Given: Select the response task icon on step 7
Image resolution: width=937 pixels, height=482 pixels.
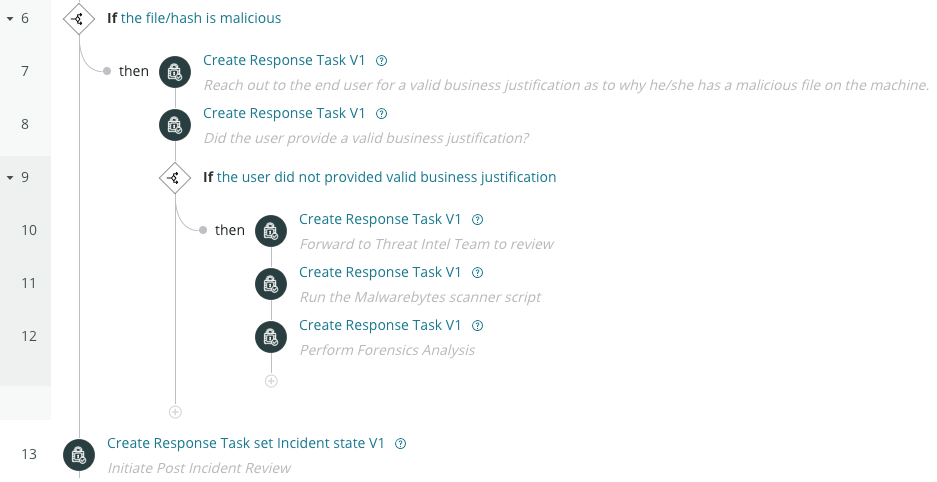Looking at the screenshot, I should [x=175, y=72].
